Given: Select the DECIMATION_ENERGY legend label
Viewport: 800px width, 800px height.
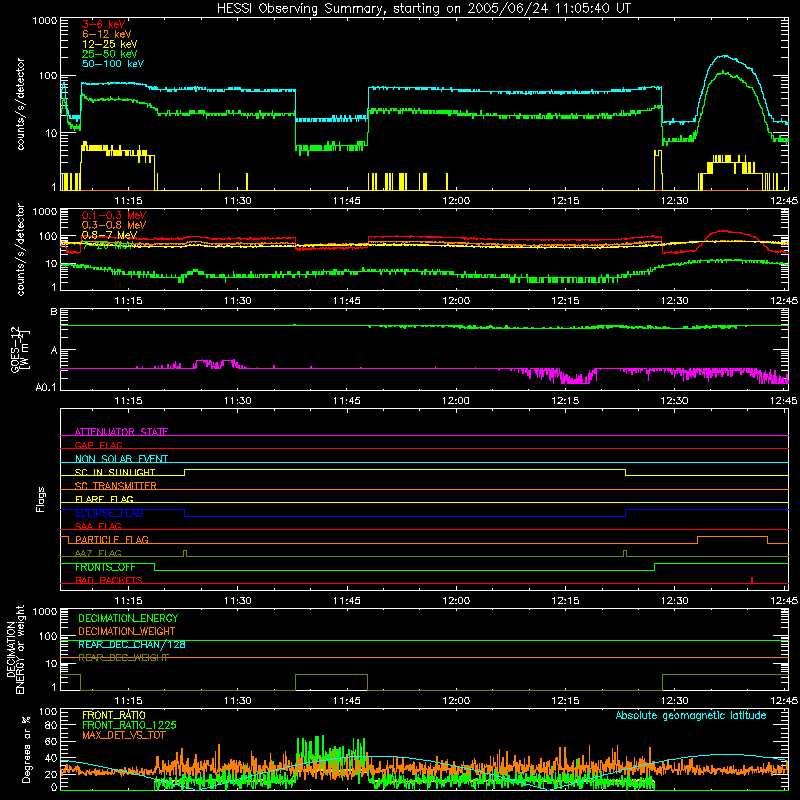Looking at the screenshot, I should 128,618.
